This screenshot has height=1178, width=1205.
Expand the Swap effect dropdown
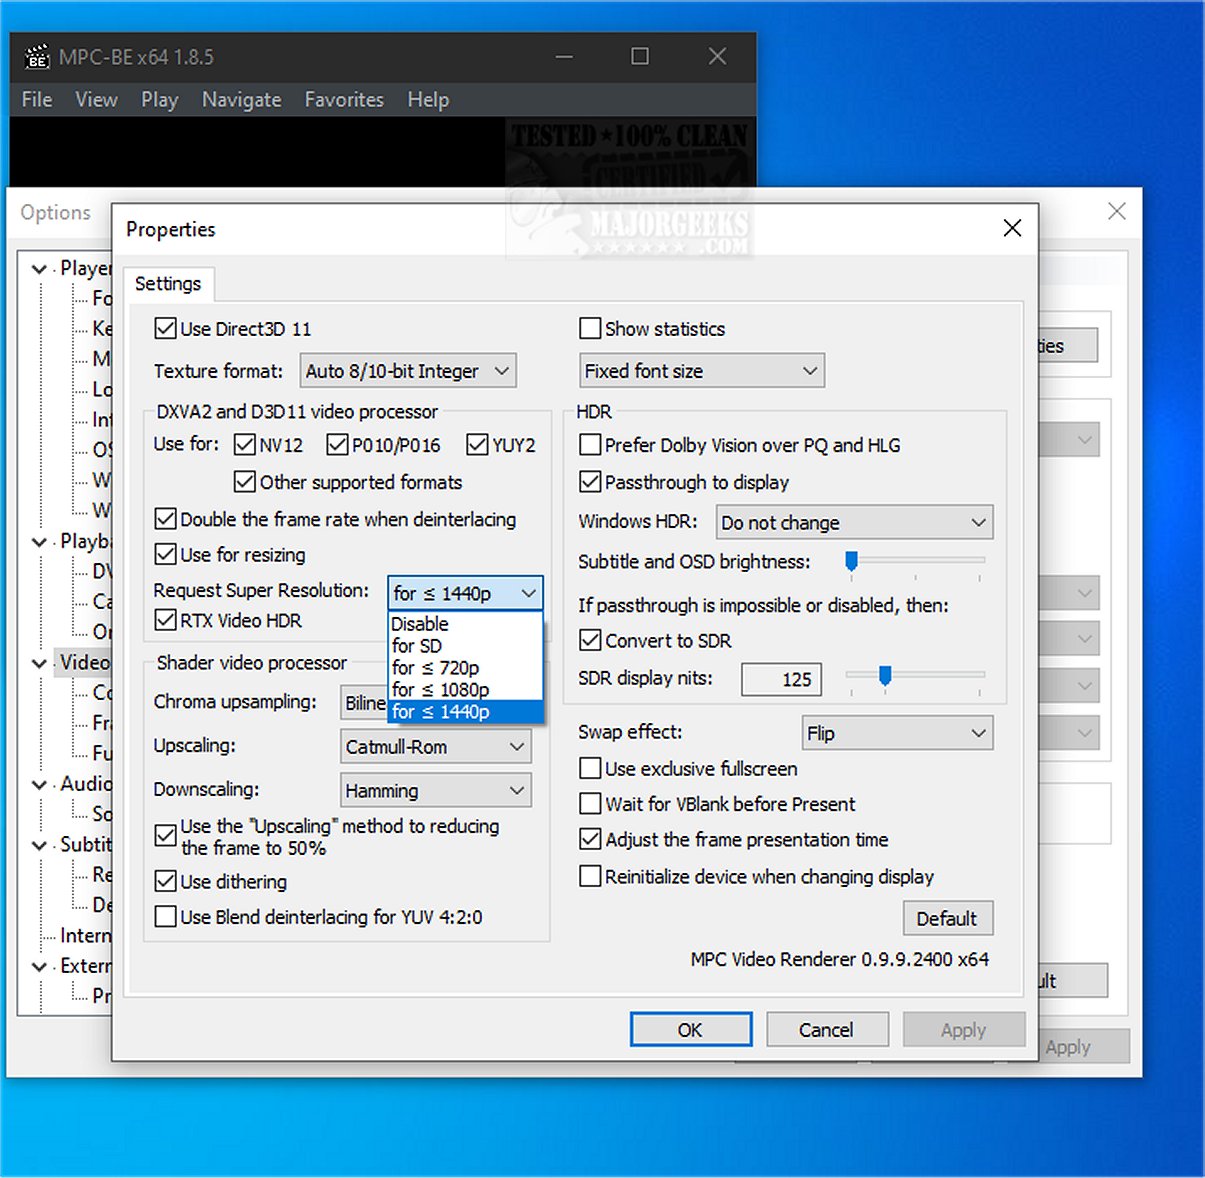tap(897, 733)
